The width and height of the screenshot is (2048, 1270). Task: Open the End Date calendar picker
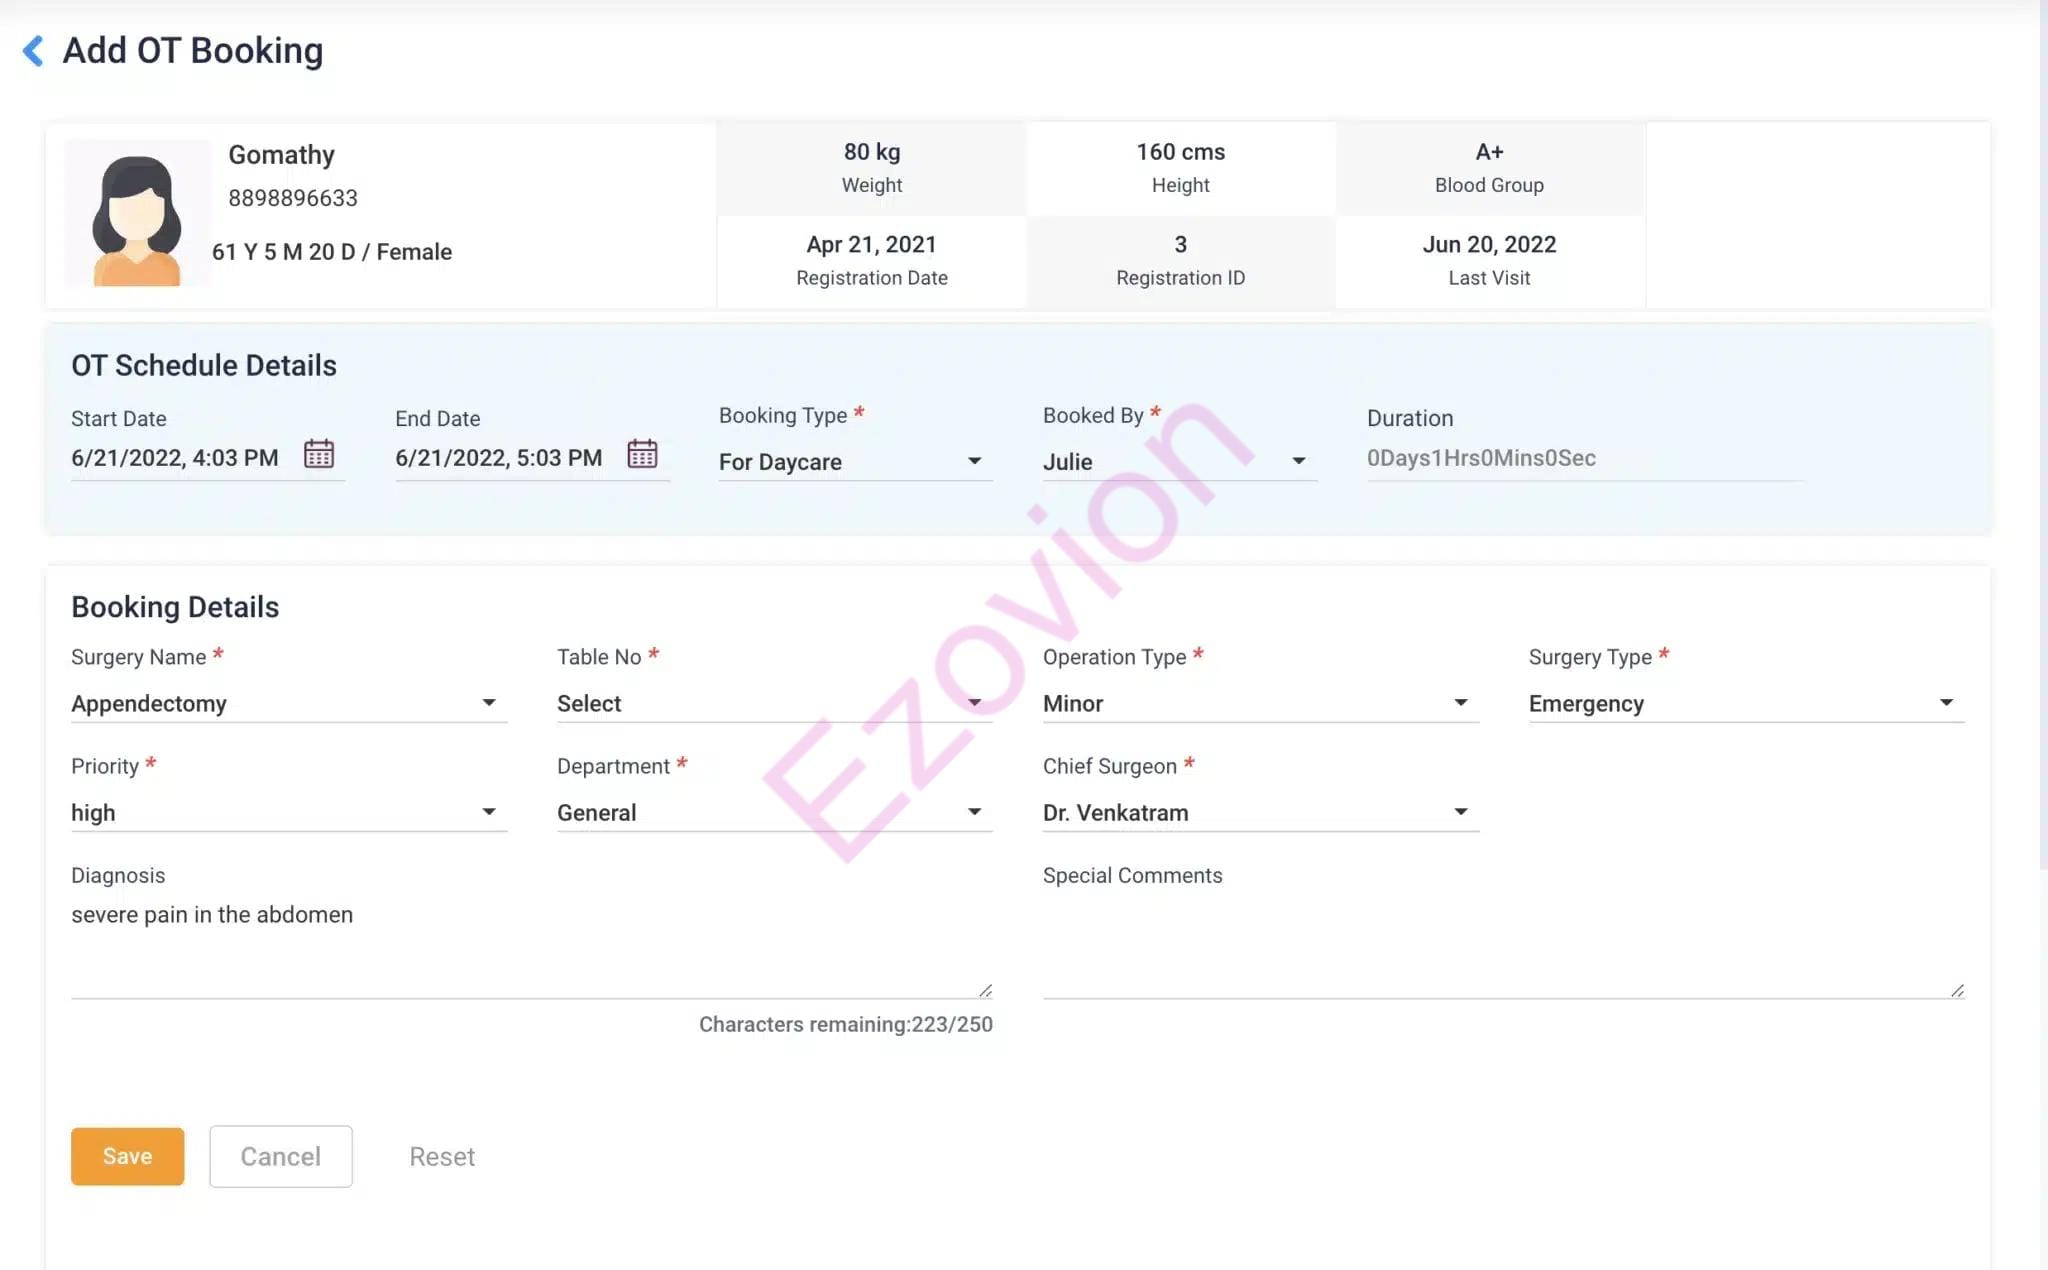point(642,455)
